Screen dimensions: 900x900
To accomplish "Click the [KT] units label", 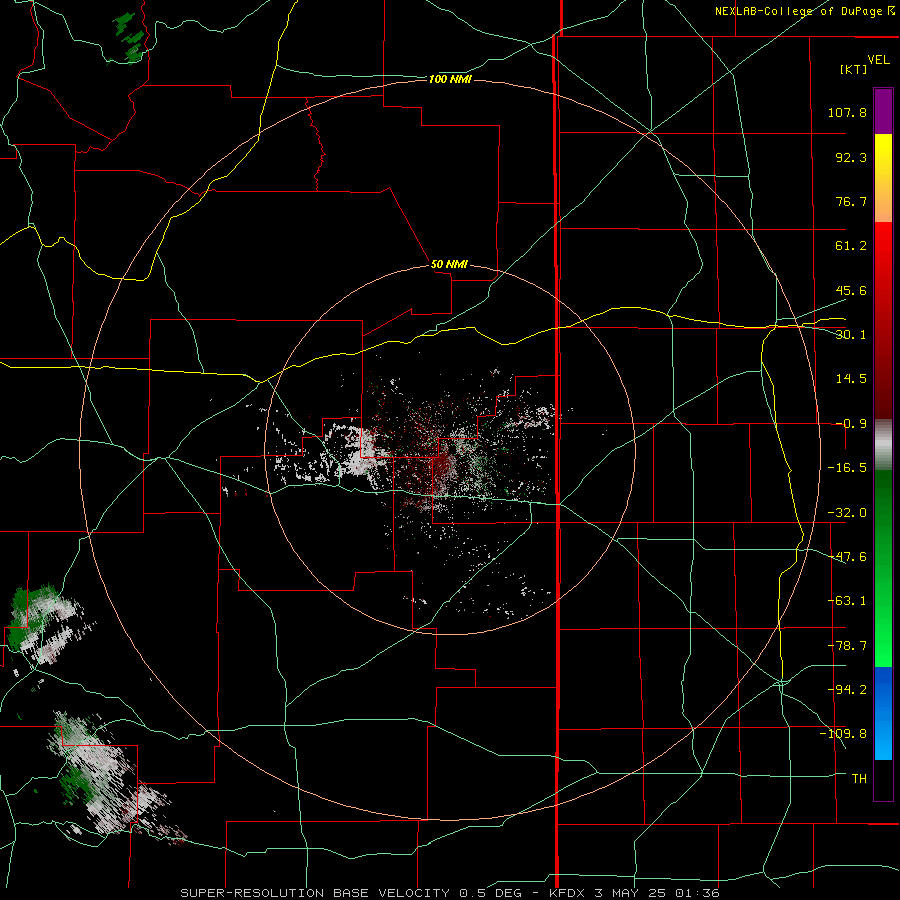I will [854, 69].
